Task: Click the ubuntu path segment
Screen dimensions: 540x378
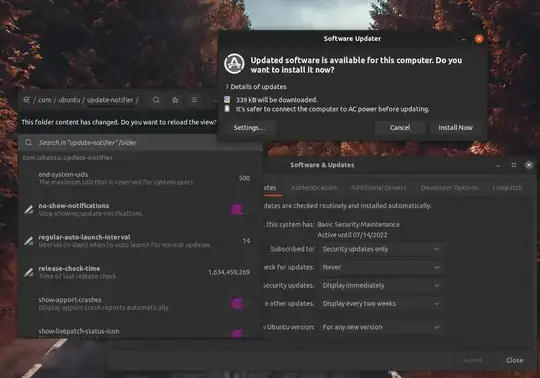Action: (x=69, y=100)
